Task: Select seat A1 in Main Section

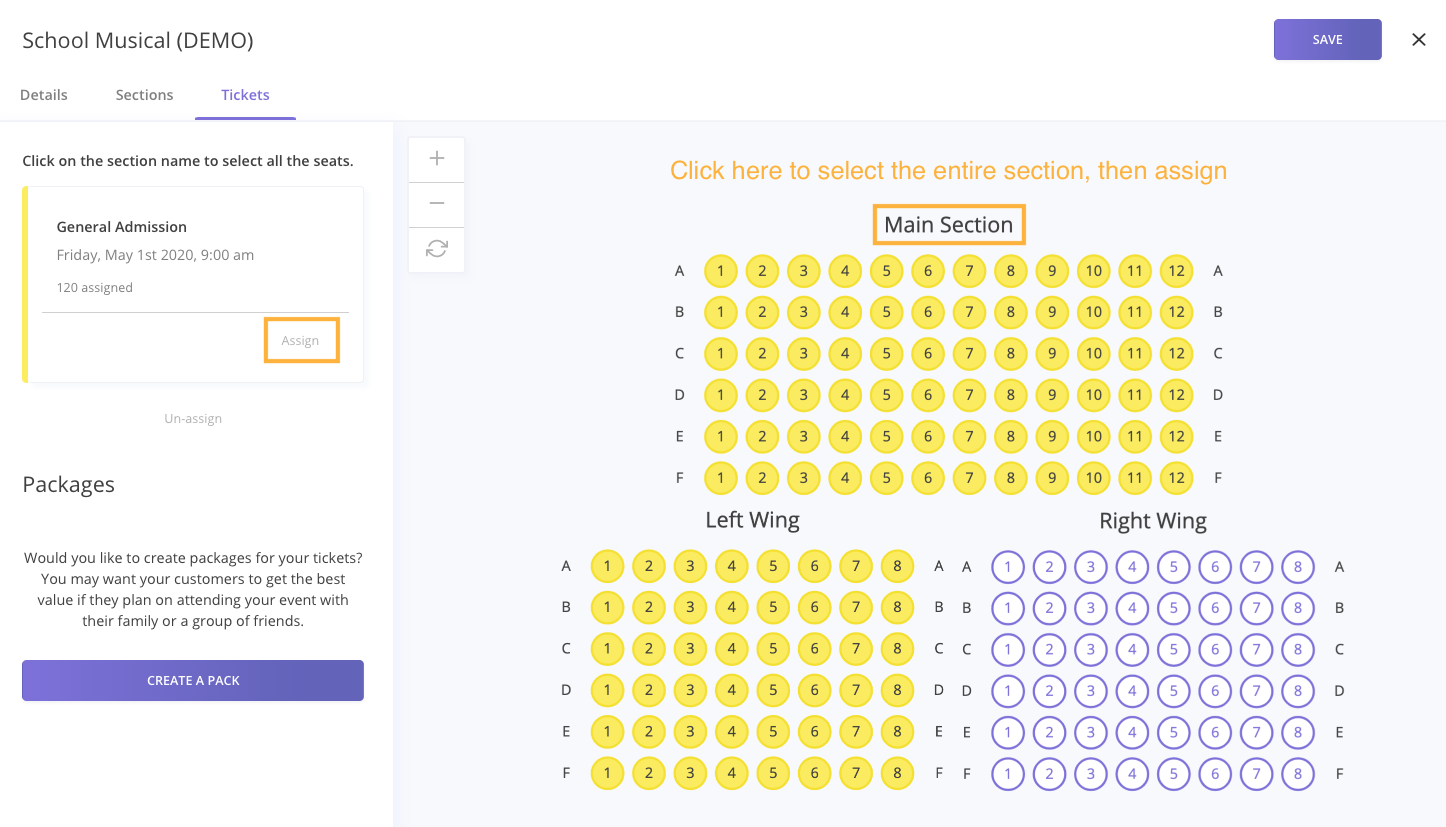Action: pos(720,271)
